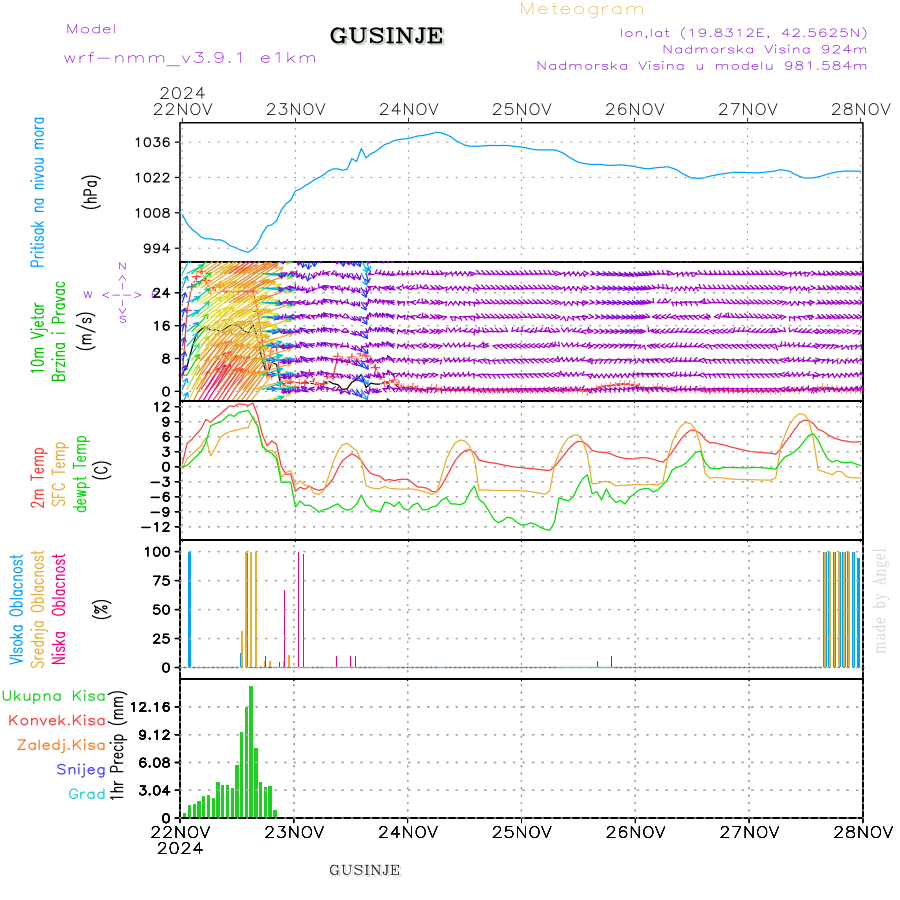Click the "Meteogram" heading text
The height and width of the screenshot is (900, 900).
pos(582,9)
